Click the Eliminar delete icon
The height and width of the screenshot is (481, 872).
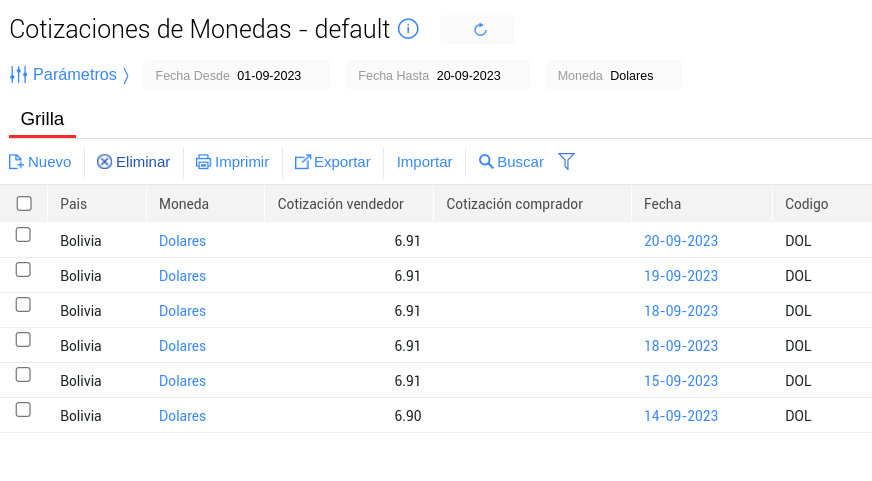104,162
